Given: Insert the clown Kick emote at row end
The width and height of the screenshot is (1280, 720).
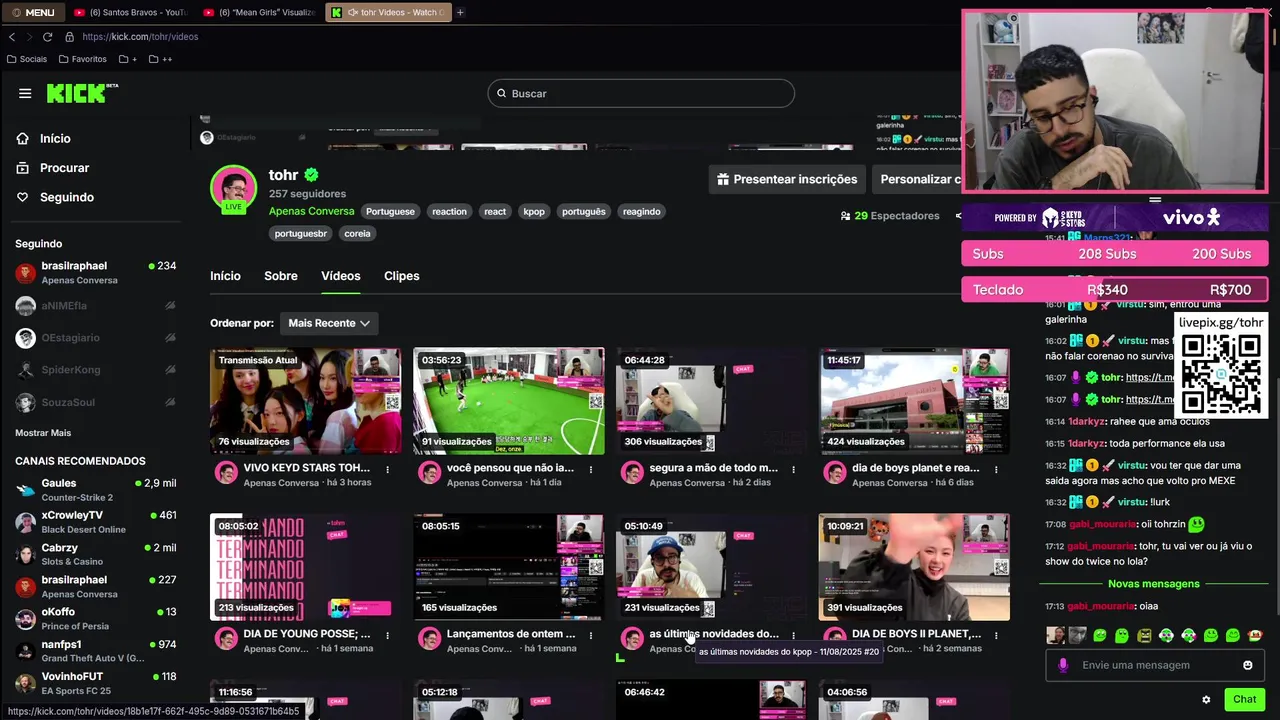Looking at the screenshot, I should (x=1255, y=635).
